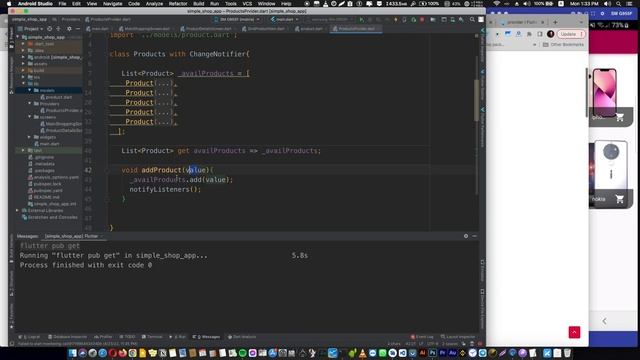The width and height of the screenshot is (640, 360).
Task: Add nokia product to cart in emulator
Action: point(620,199)
